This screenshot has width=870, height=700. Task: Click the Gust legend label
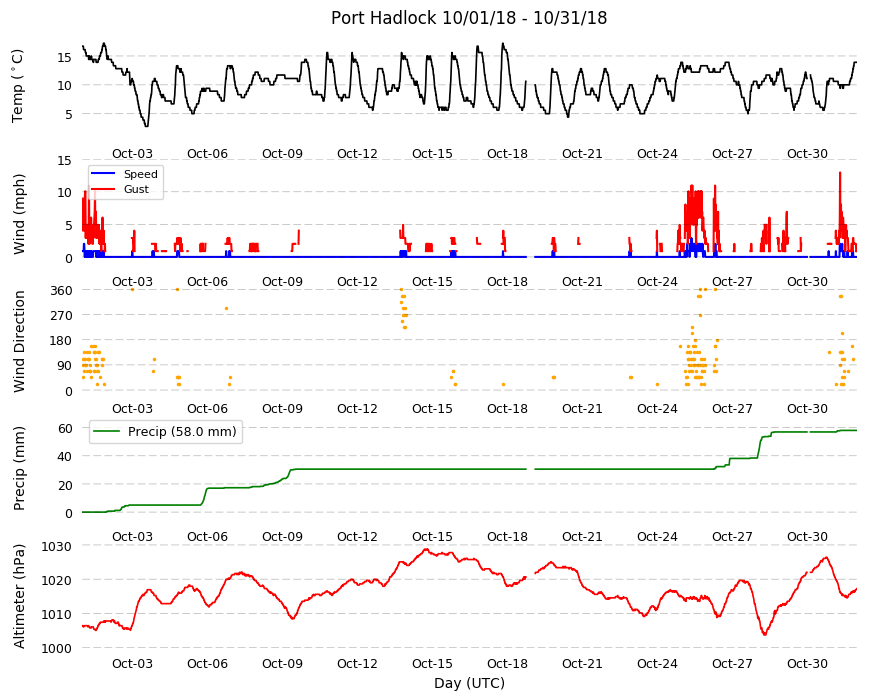coord(136,189)
